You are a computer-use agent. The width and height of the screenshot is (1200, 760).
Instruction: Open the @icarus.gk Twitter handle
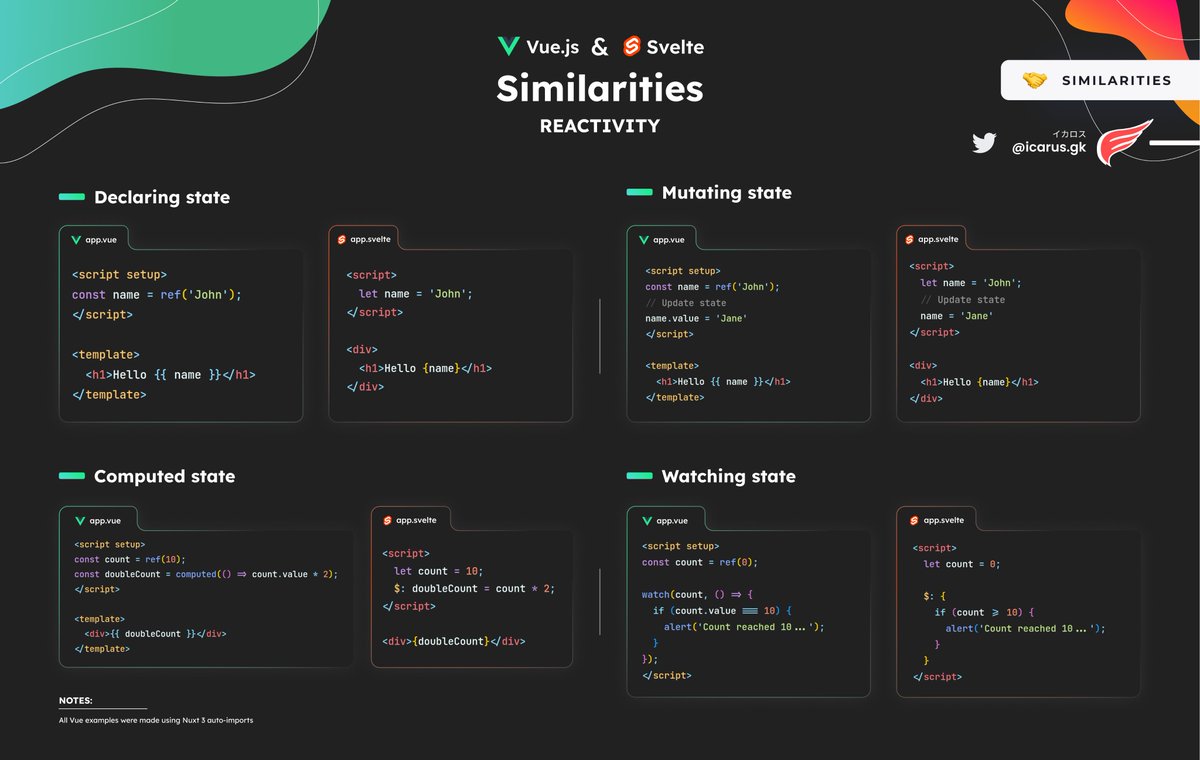click(x=1047, y=147)
